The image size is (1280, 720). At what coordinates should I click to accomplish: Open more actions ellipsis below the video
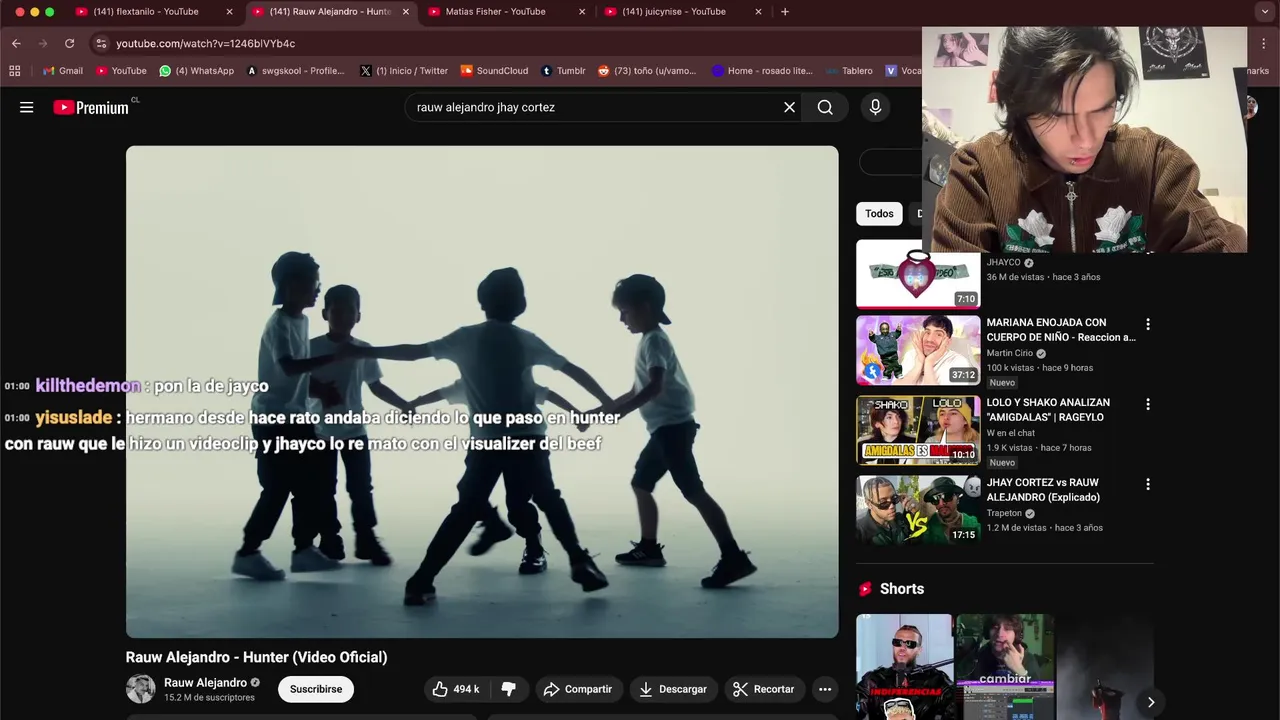[x=825, y=689]
